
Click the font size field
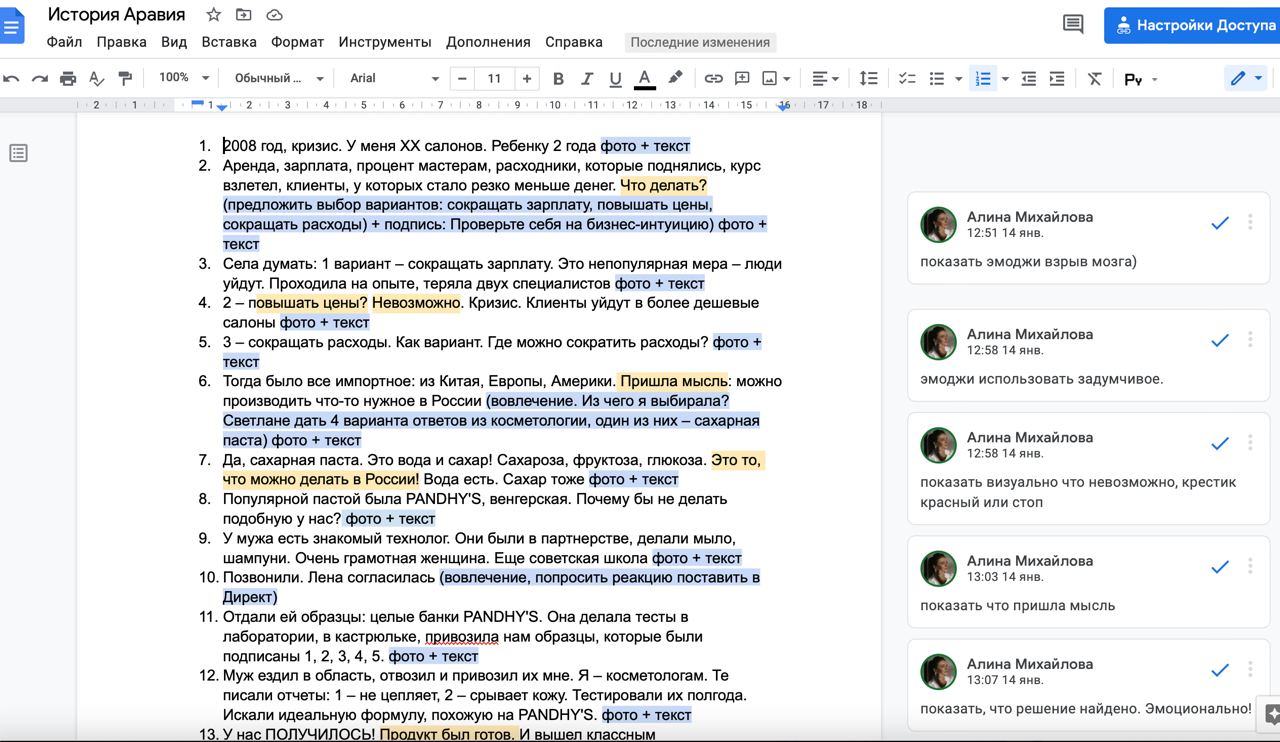[494, 78]
